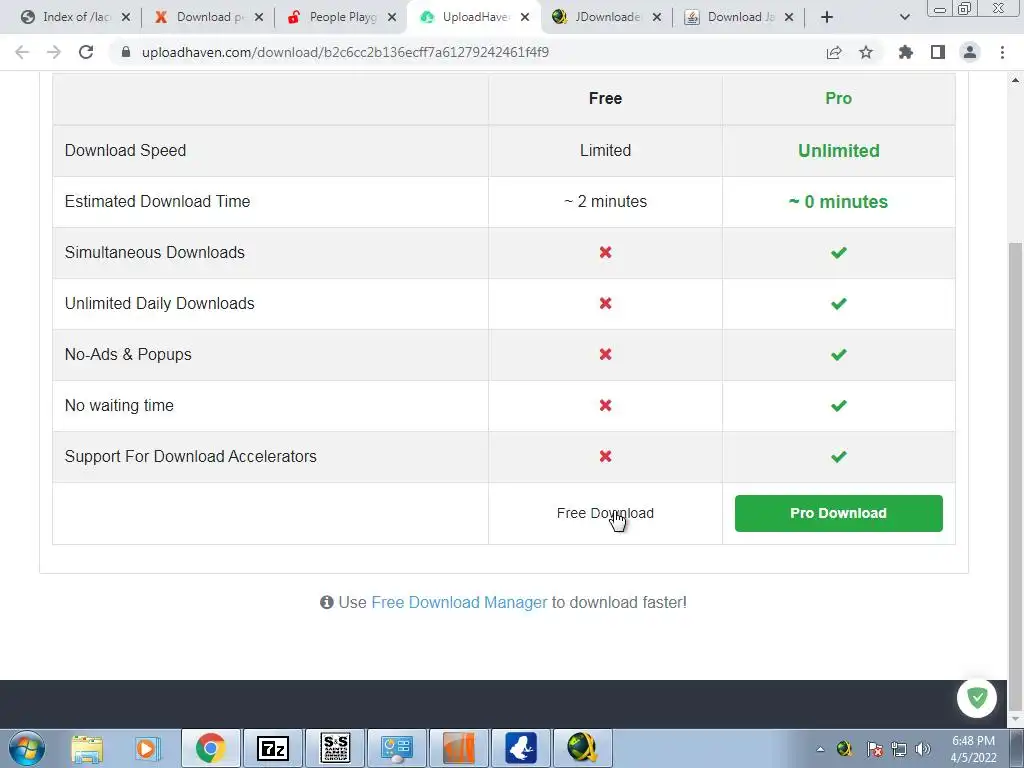1024x768 pixels.
Task: Click green check for Unlimited Daily Downloads
Action: click(839, 303)
